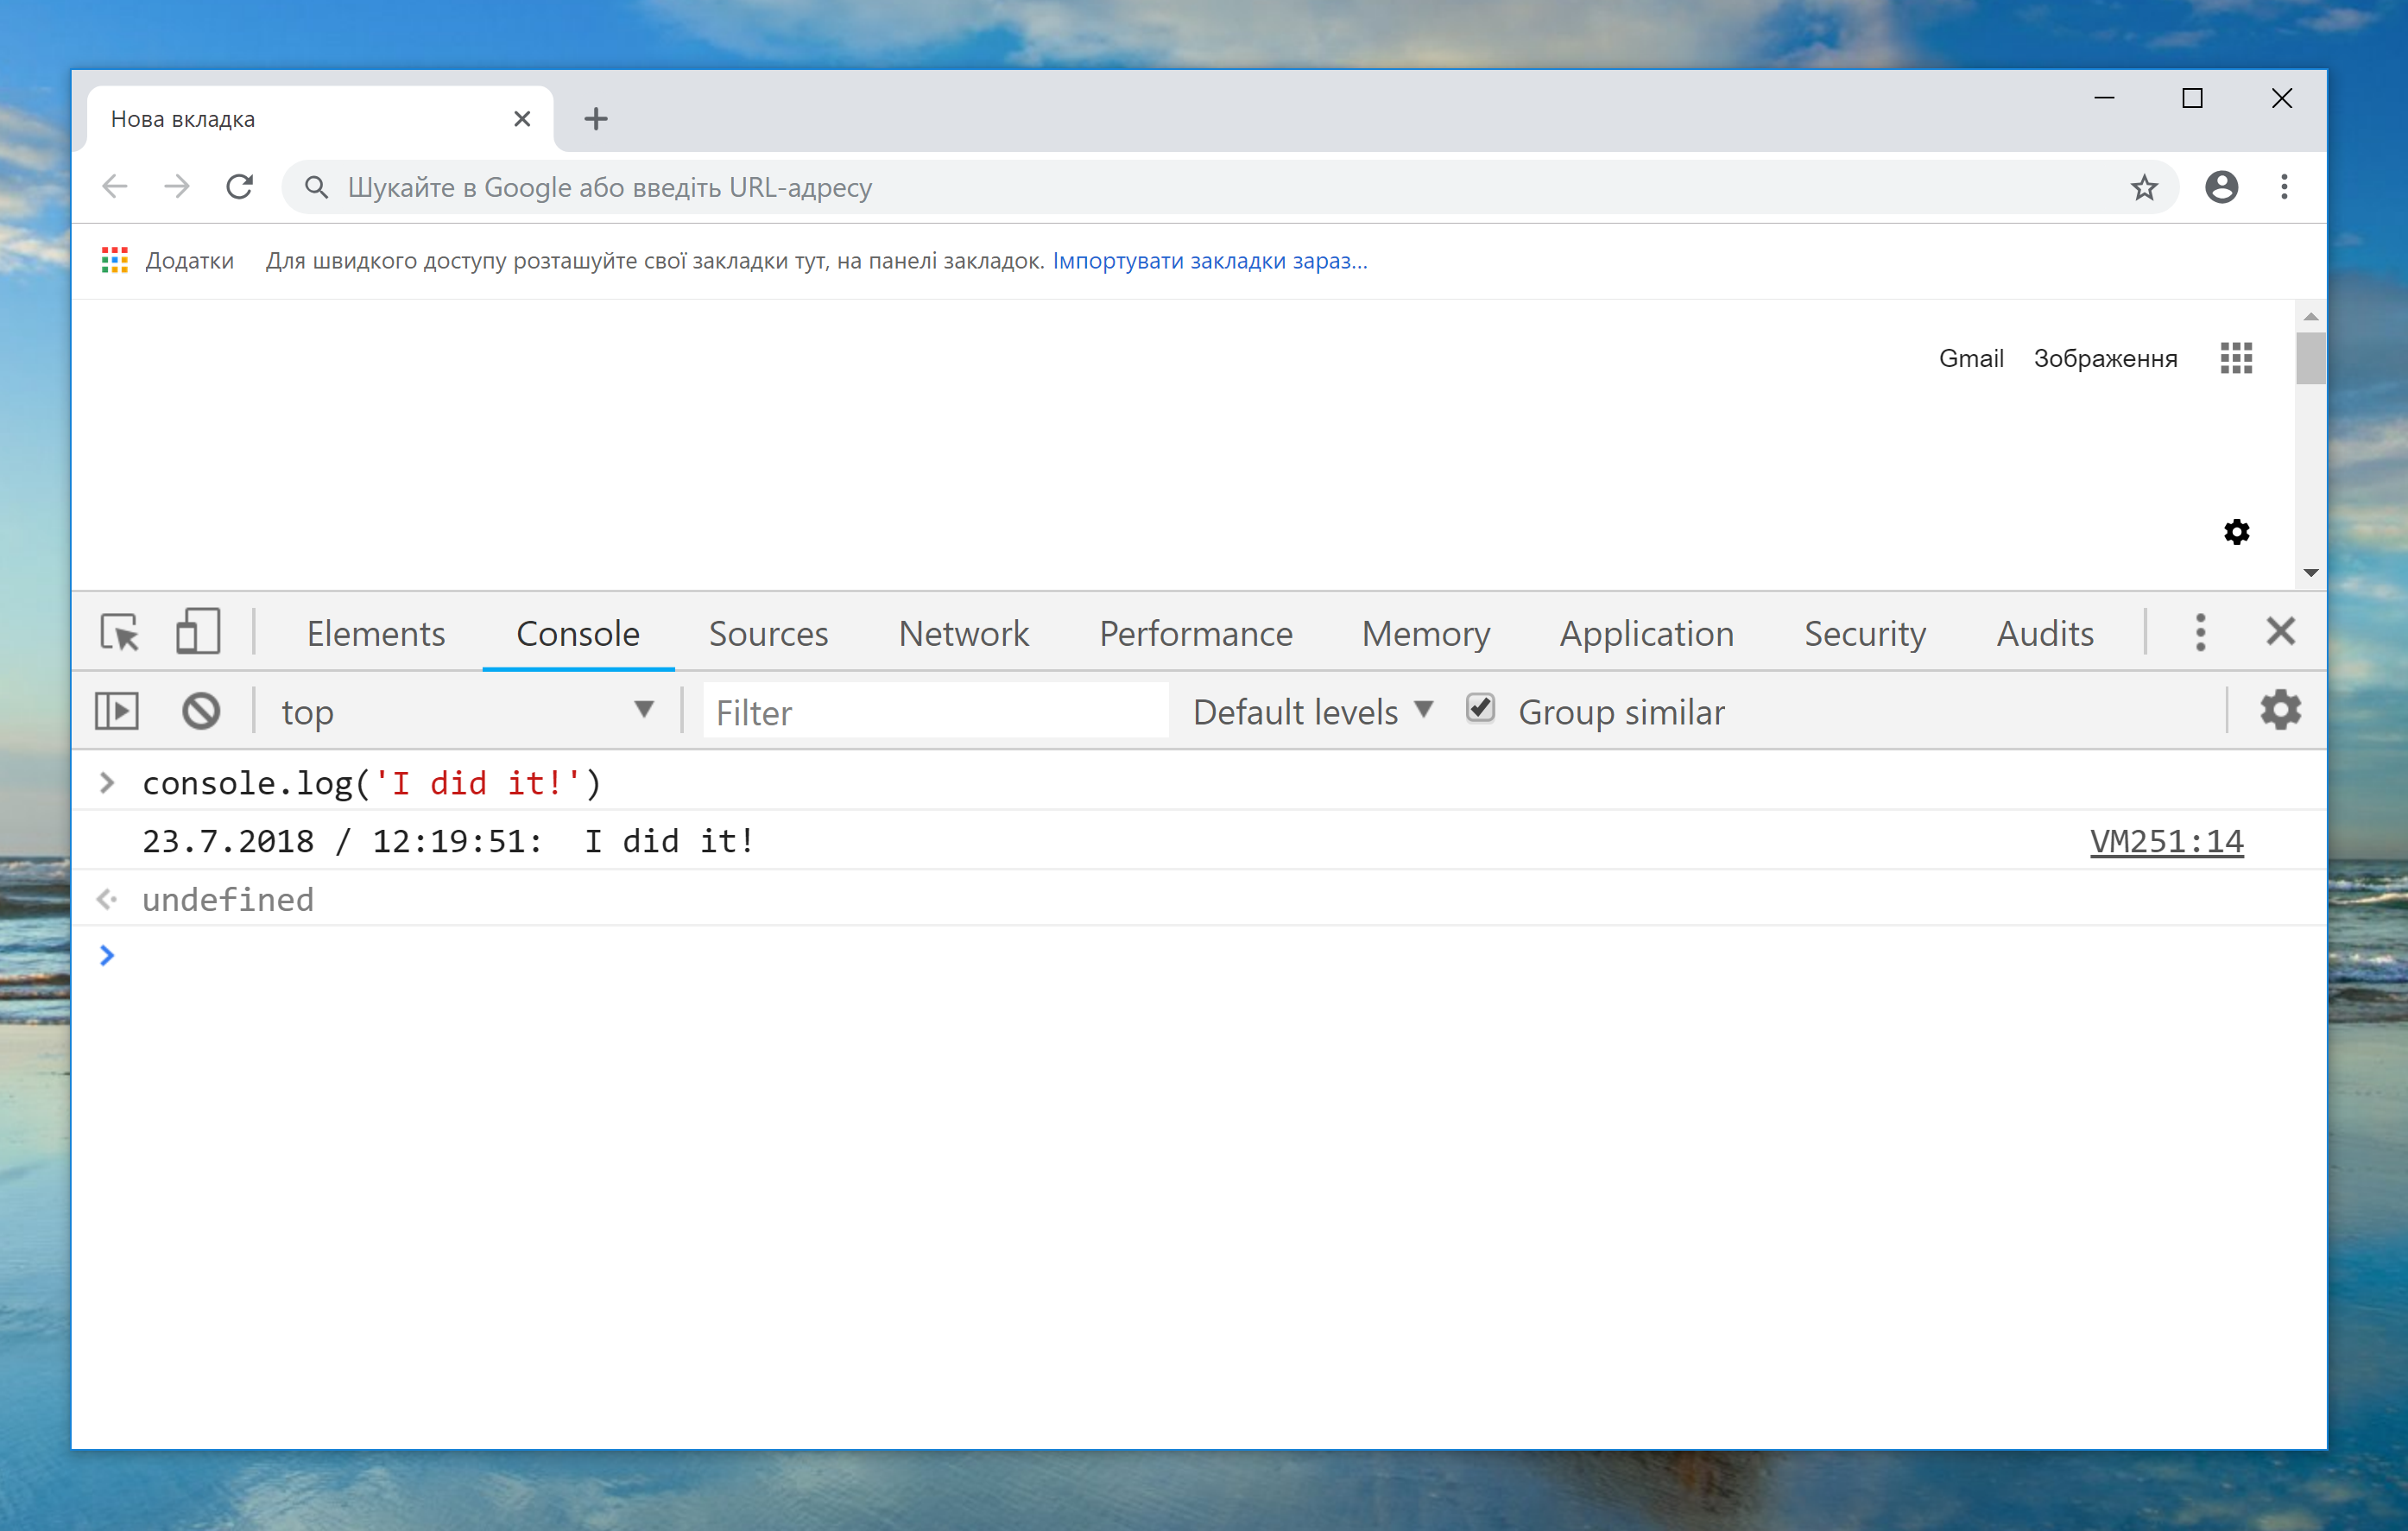Click inside the console Filter field
Screen dimensions: 2408x1531
[935, 711]
